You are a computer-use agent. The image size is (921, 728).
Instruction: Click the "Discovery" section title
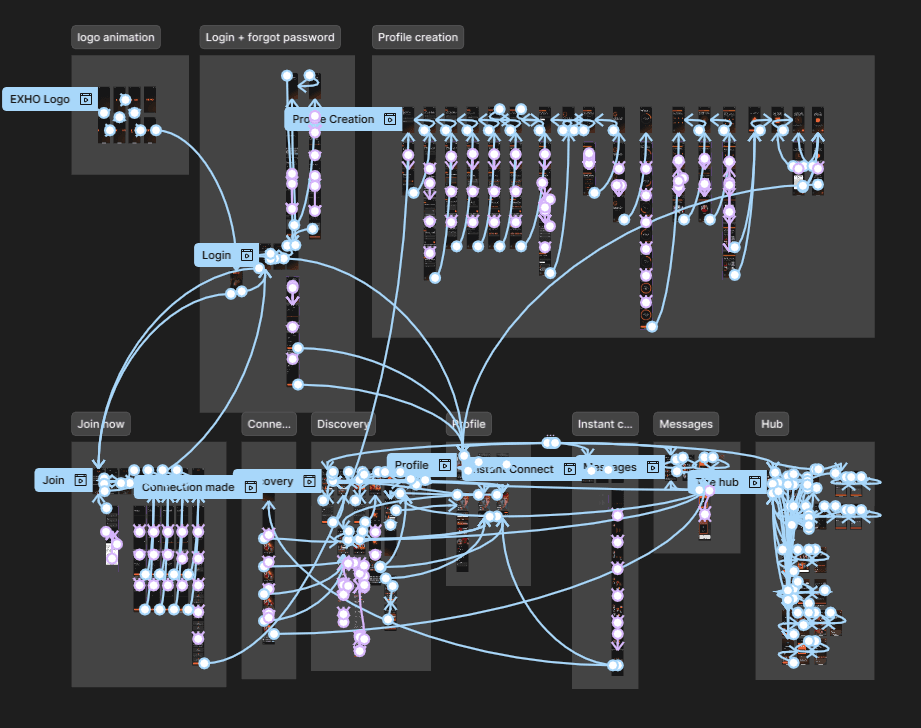tap(343, 424)
